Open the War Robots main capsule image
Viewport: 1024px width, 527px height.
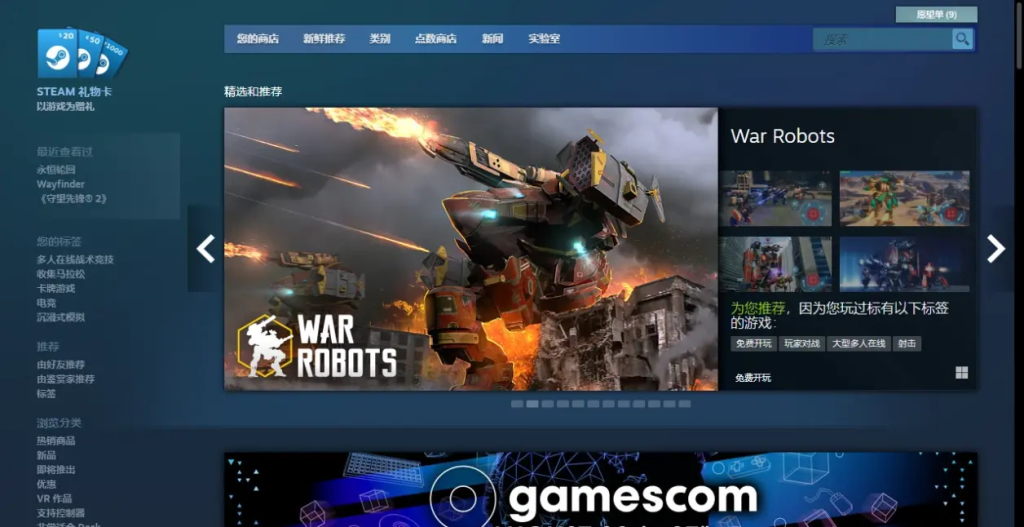coord(471,249)
